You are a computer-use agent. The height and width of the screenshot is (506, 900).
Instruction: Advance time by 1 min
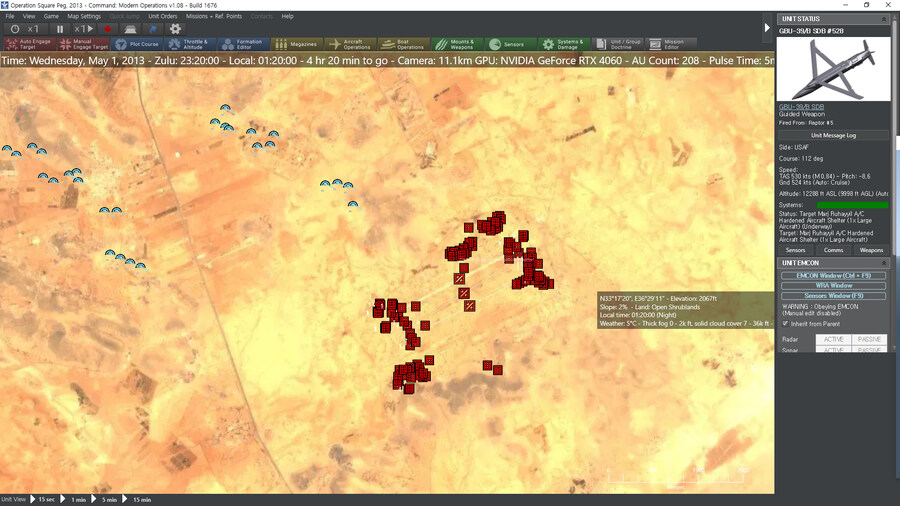tap(73, 500)
